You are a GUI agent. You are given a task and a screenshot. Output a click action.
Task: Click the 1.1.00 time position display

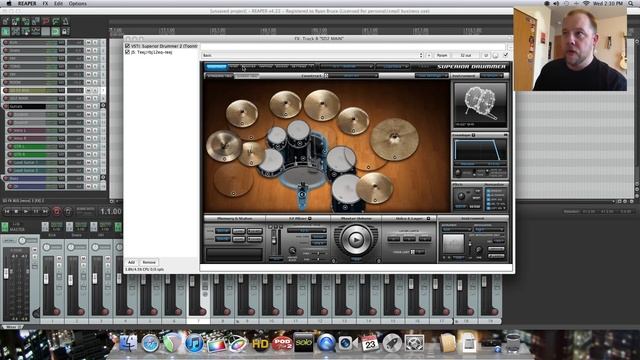[x=110, y=211]
